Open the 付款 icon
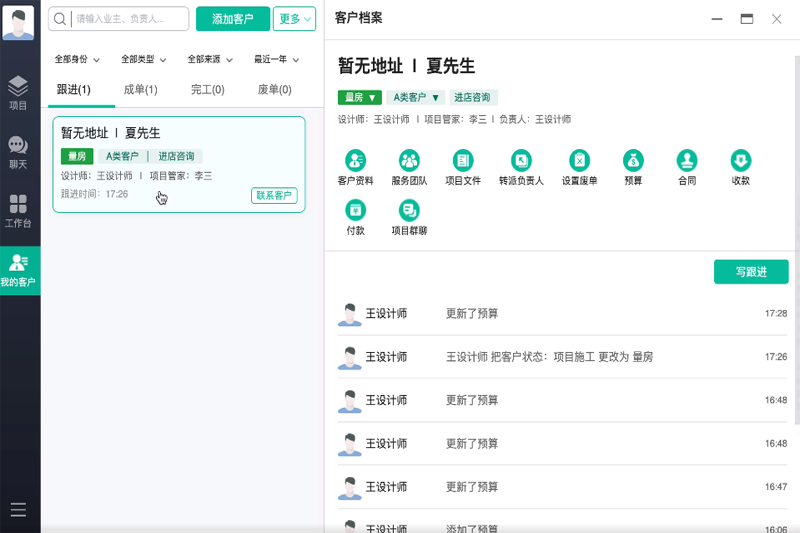This screenshot has width=800, height=533. [355, 210]
